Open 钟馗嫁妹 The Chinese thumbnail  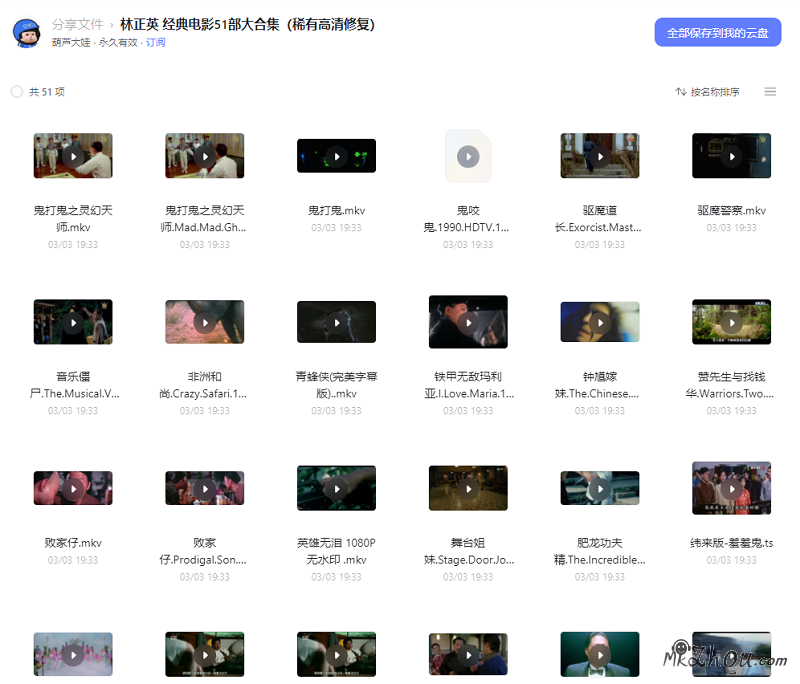click(x=600, y=322)
